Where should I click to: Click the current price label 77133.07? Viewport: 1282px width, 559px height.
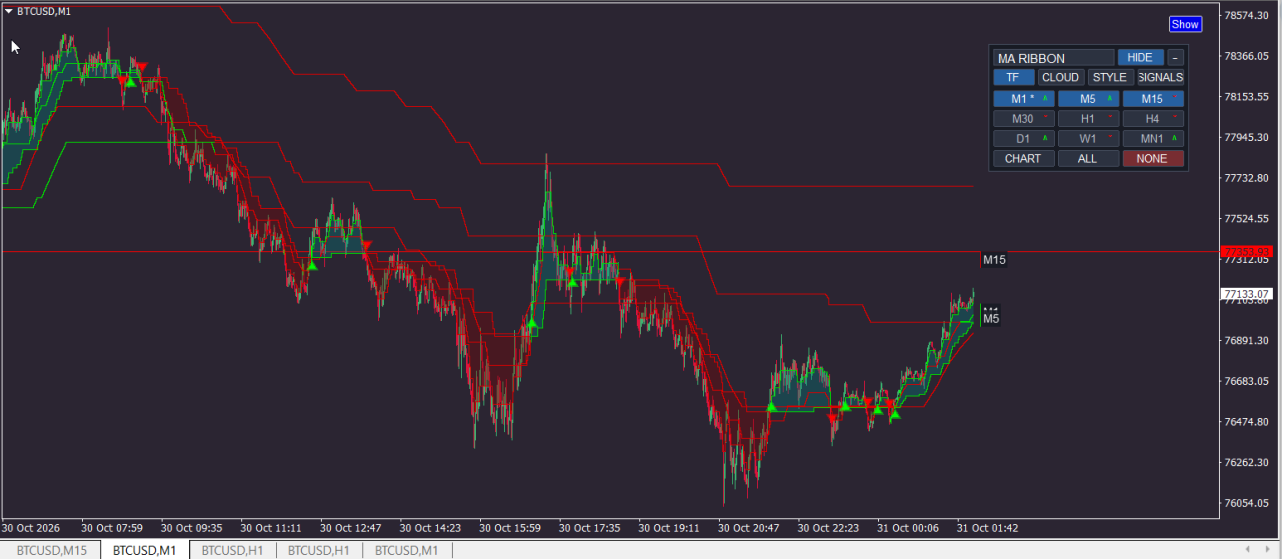[1245, 294]
